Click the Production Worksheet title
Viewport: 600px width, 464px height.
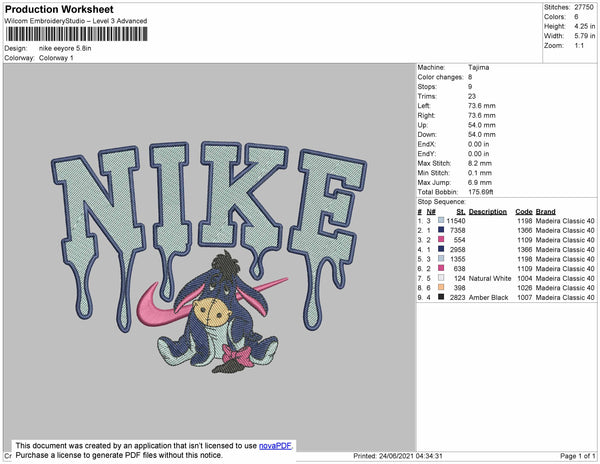coord(59,10)
